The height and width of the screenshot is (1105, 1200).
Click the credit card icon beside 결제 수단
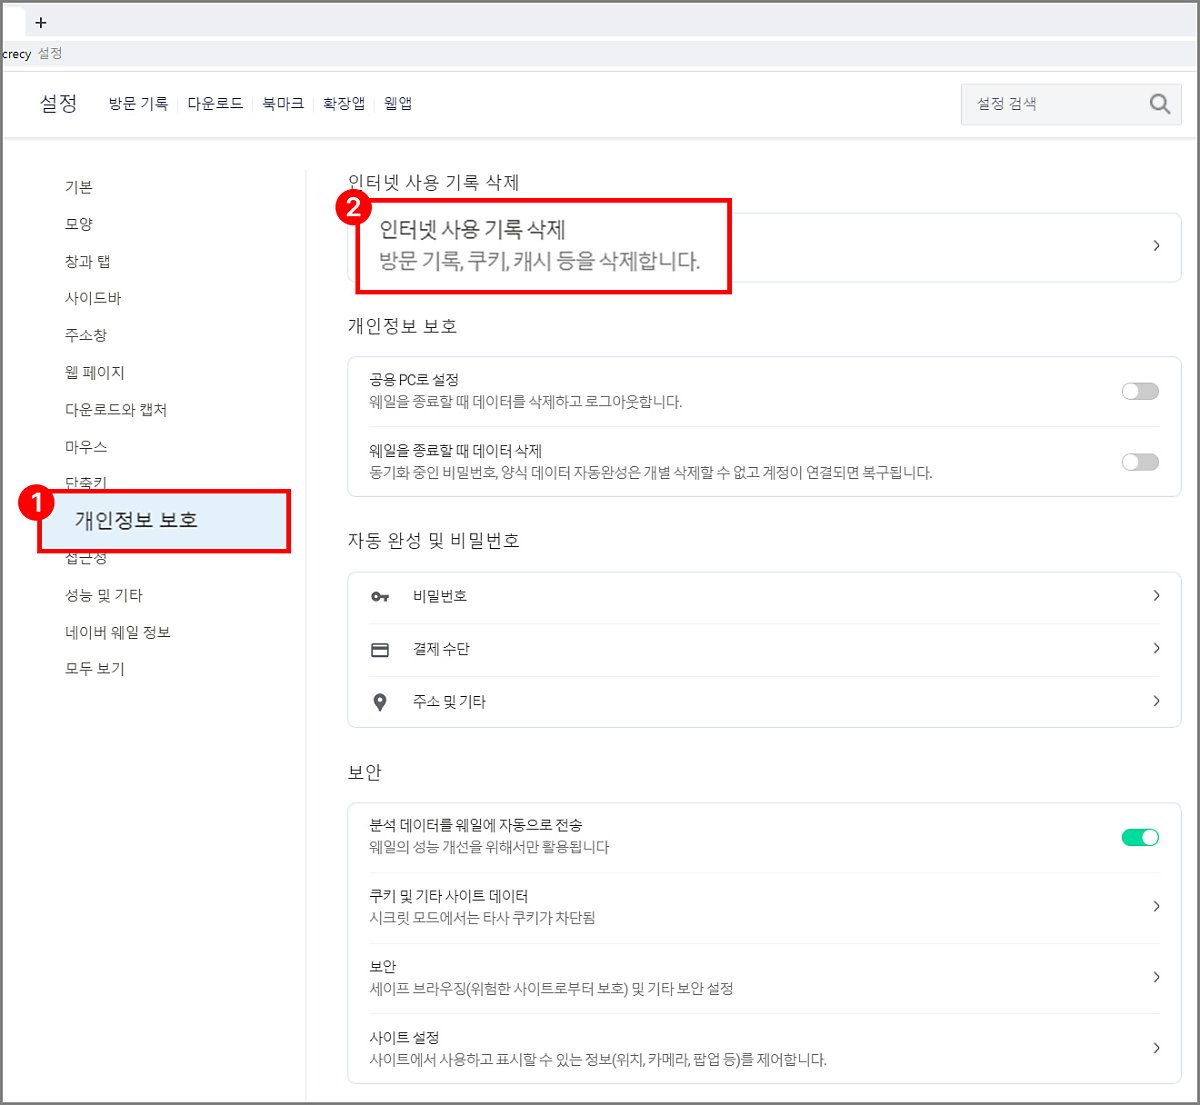pyautogui.click(x=380, y=650)
